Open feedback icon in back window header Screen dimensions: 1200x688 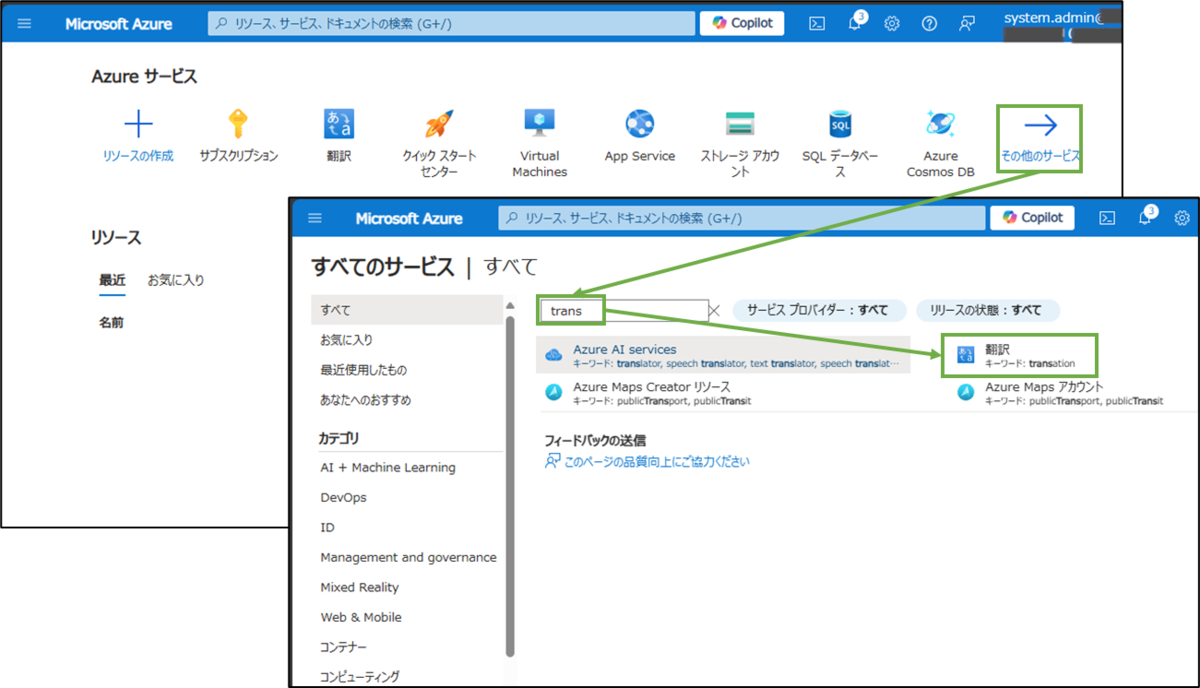point(966,24)
